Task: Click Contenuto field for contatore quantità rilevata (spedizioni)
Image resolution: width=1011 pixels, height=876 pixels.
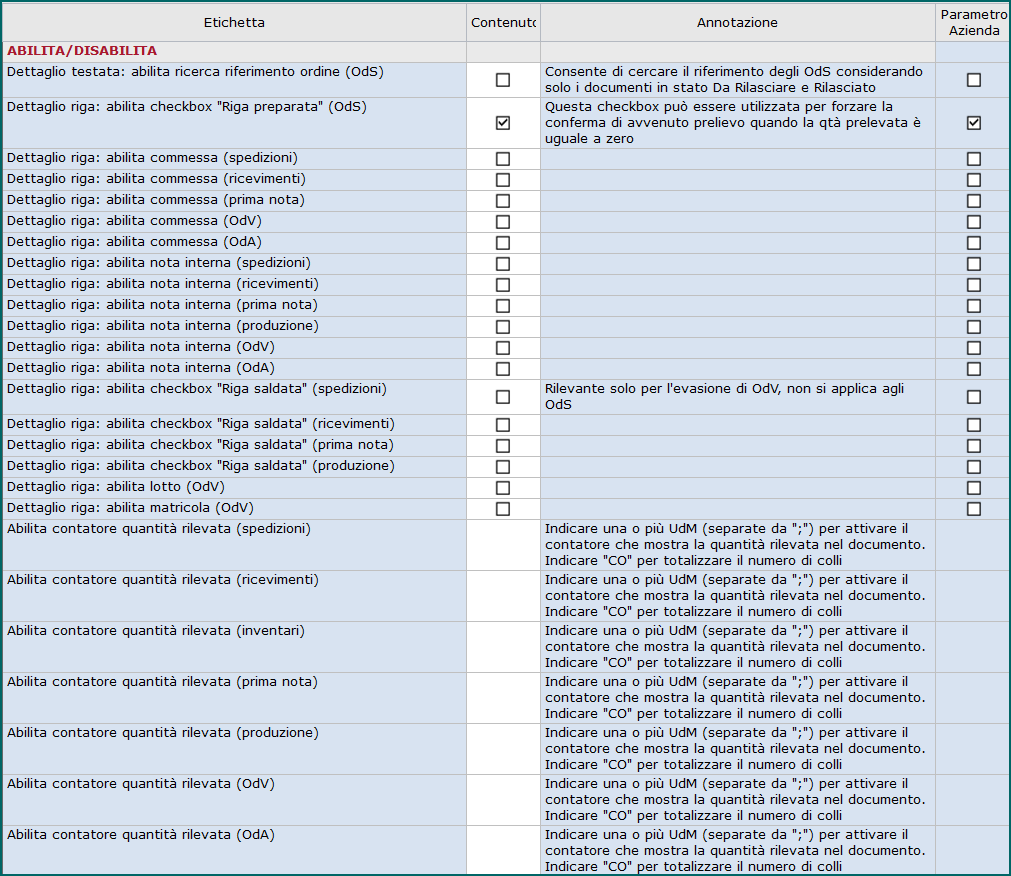Action: 503,545
